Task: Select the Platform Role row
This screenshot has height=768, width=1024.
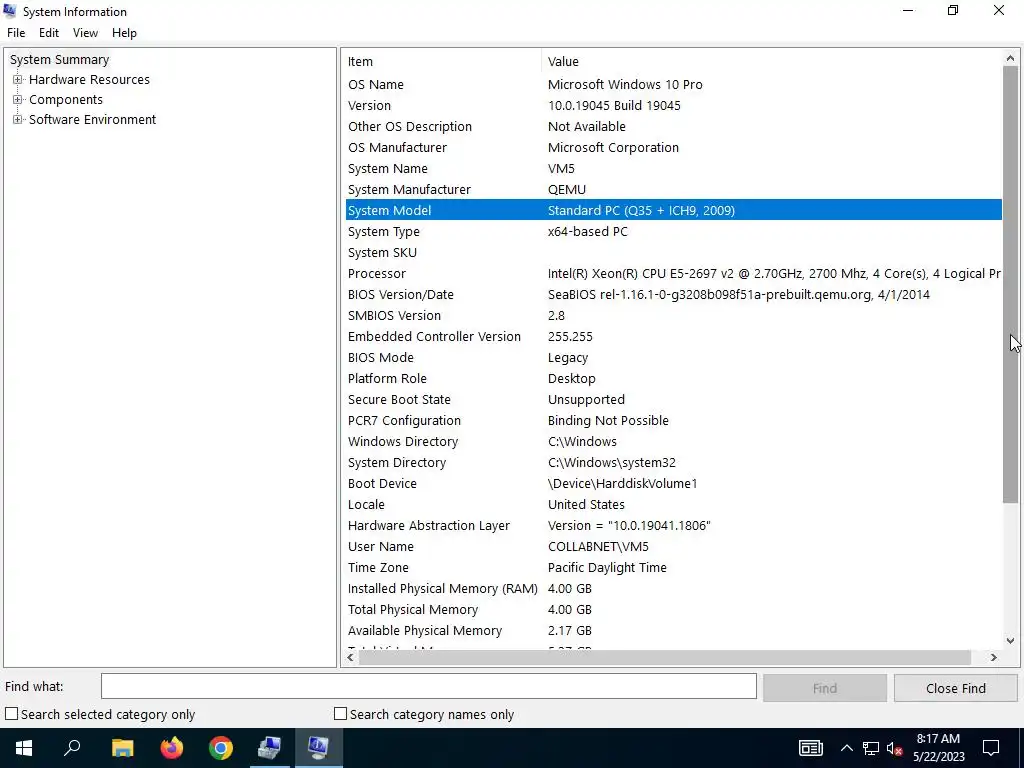Action: (673, 379)
